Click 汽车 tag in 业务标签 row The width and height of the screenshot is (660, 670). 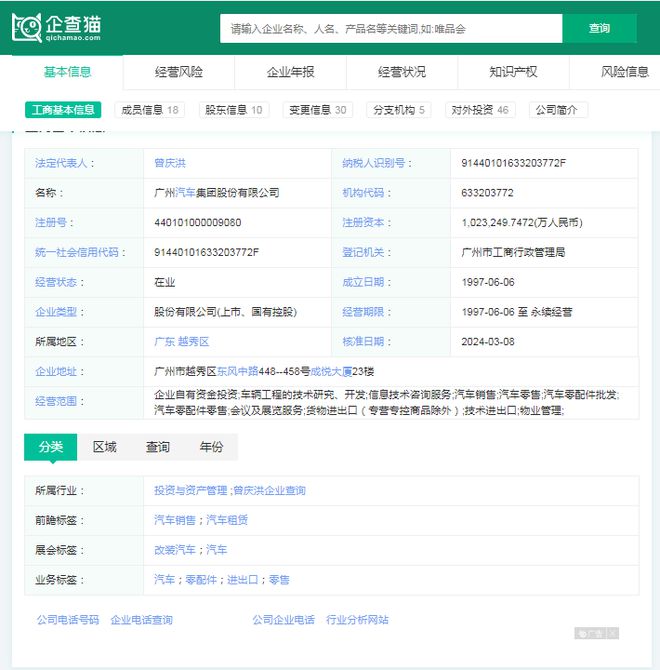tap(164, 580)
